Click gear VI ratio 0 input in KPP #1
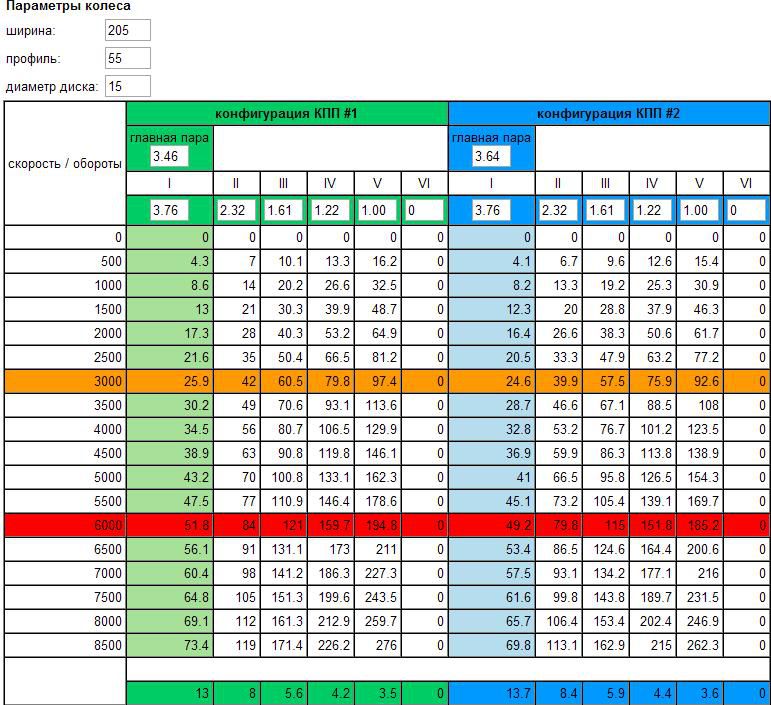 pos(425,210)
